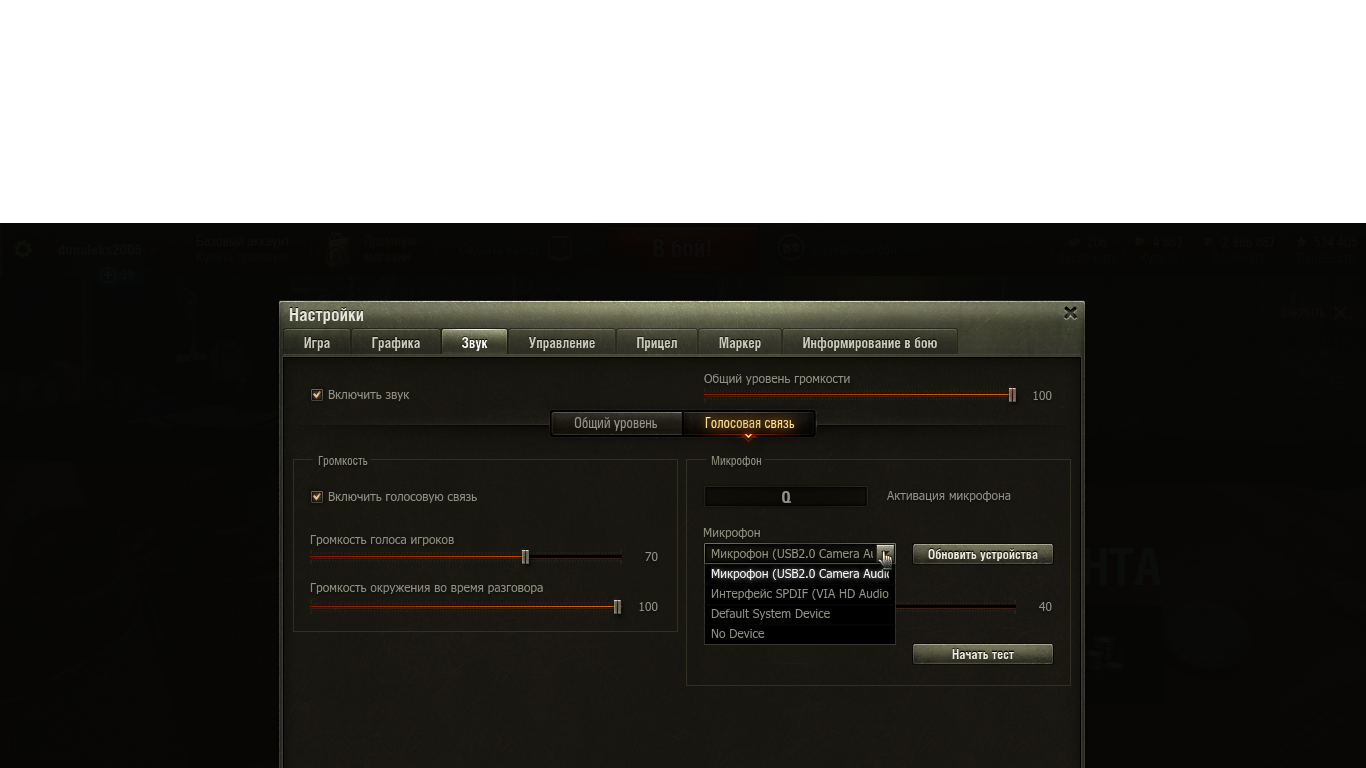Open the Прицел tab
The image size is (1366, 768).
tap(657, 343)
